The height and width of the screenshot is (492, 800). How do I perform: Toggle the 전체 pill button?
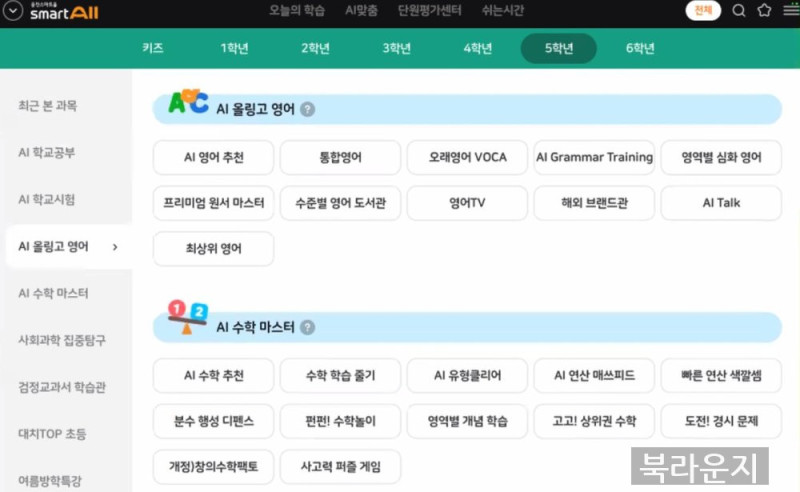coord(703,11)
